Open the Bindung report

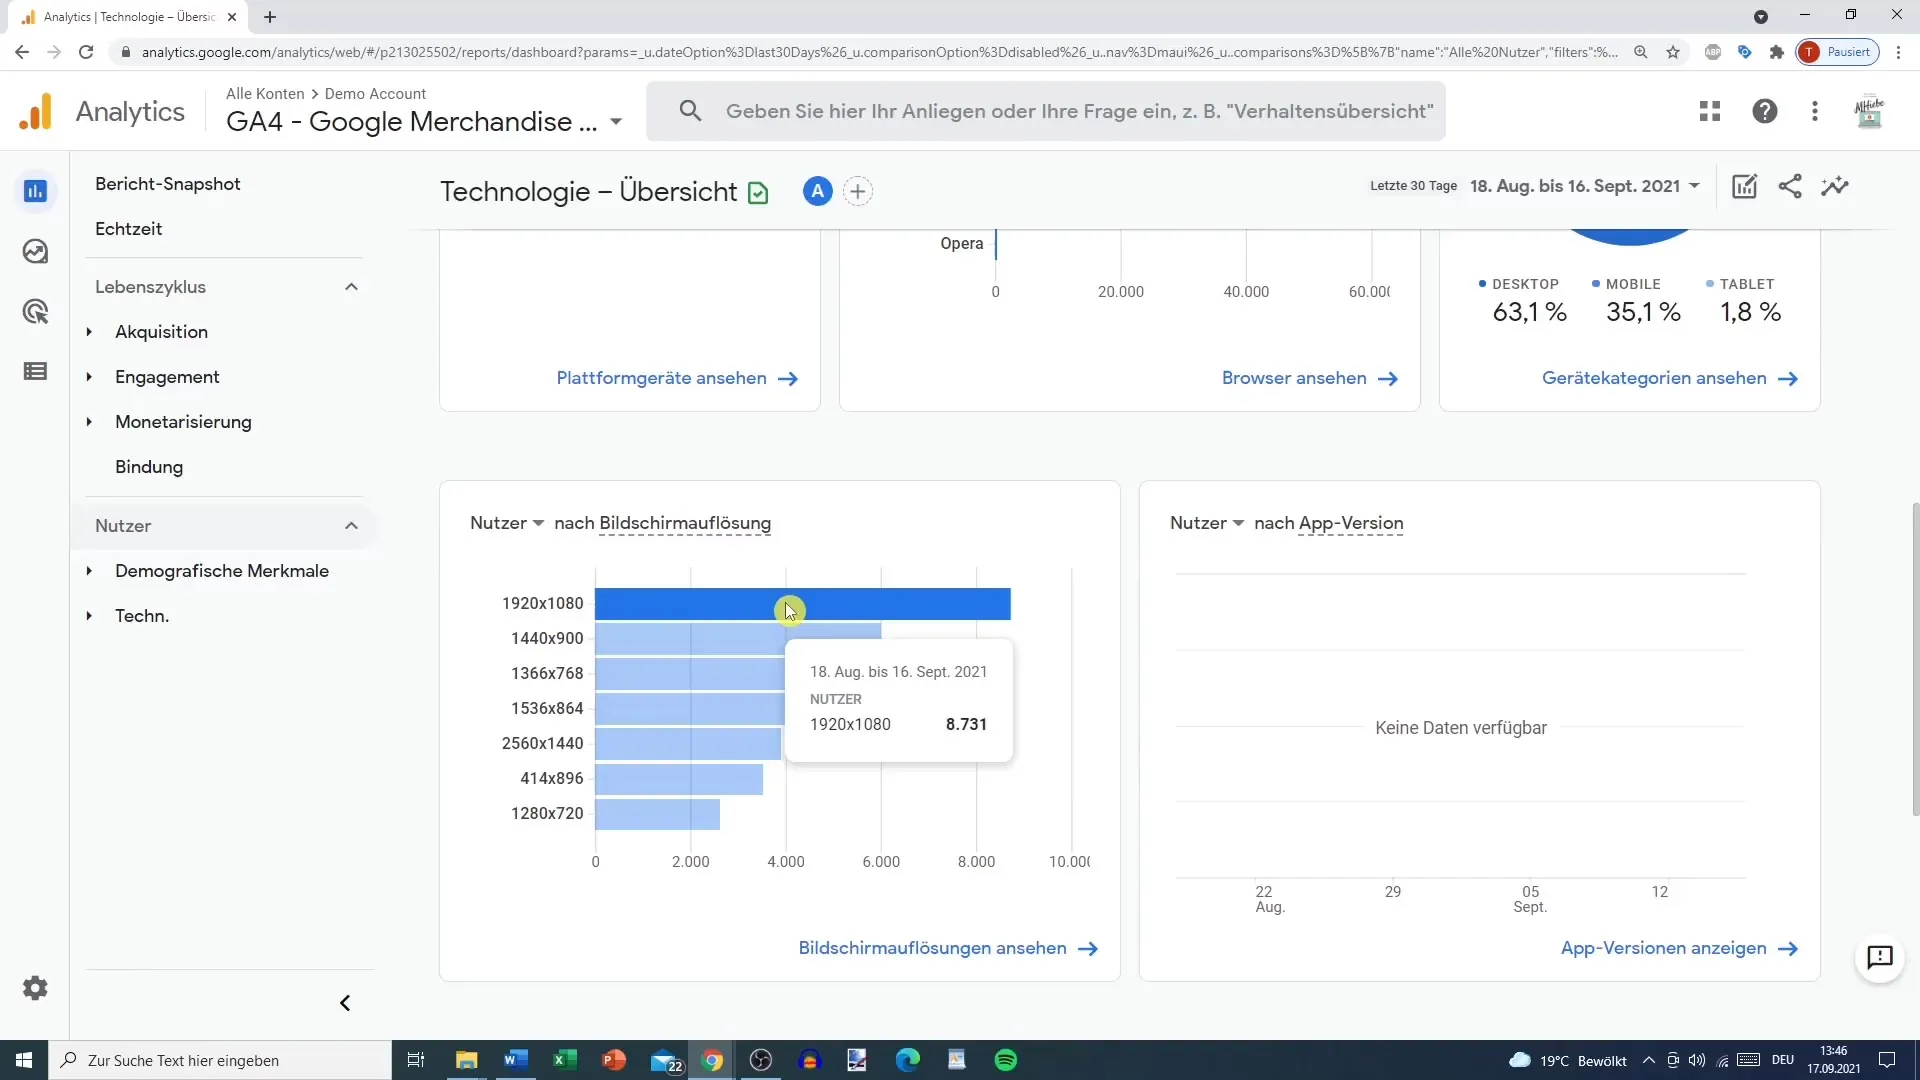point(149,467)
